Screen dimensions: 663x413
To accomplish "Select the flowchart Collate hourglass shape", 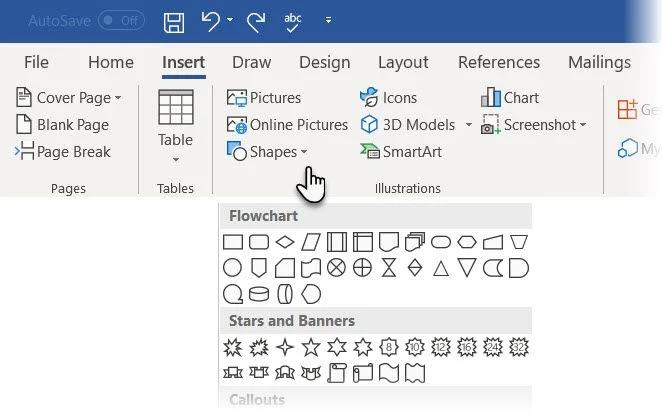I will (389, 268).
